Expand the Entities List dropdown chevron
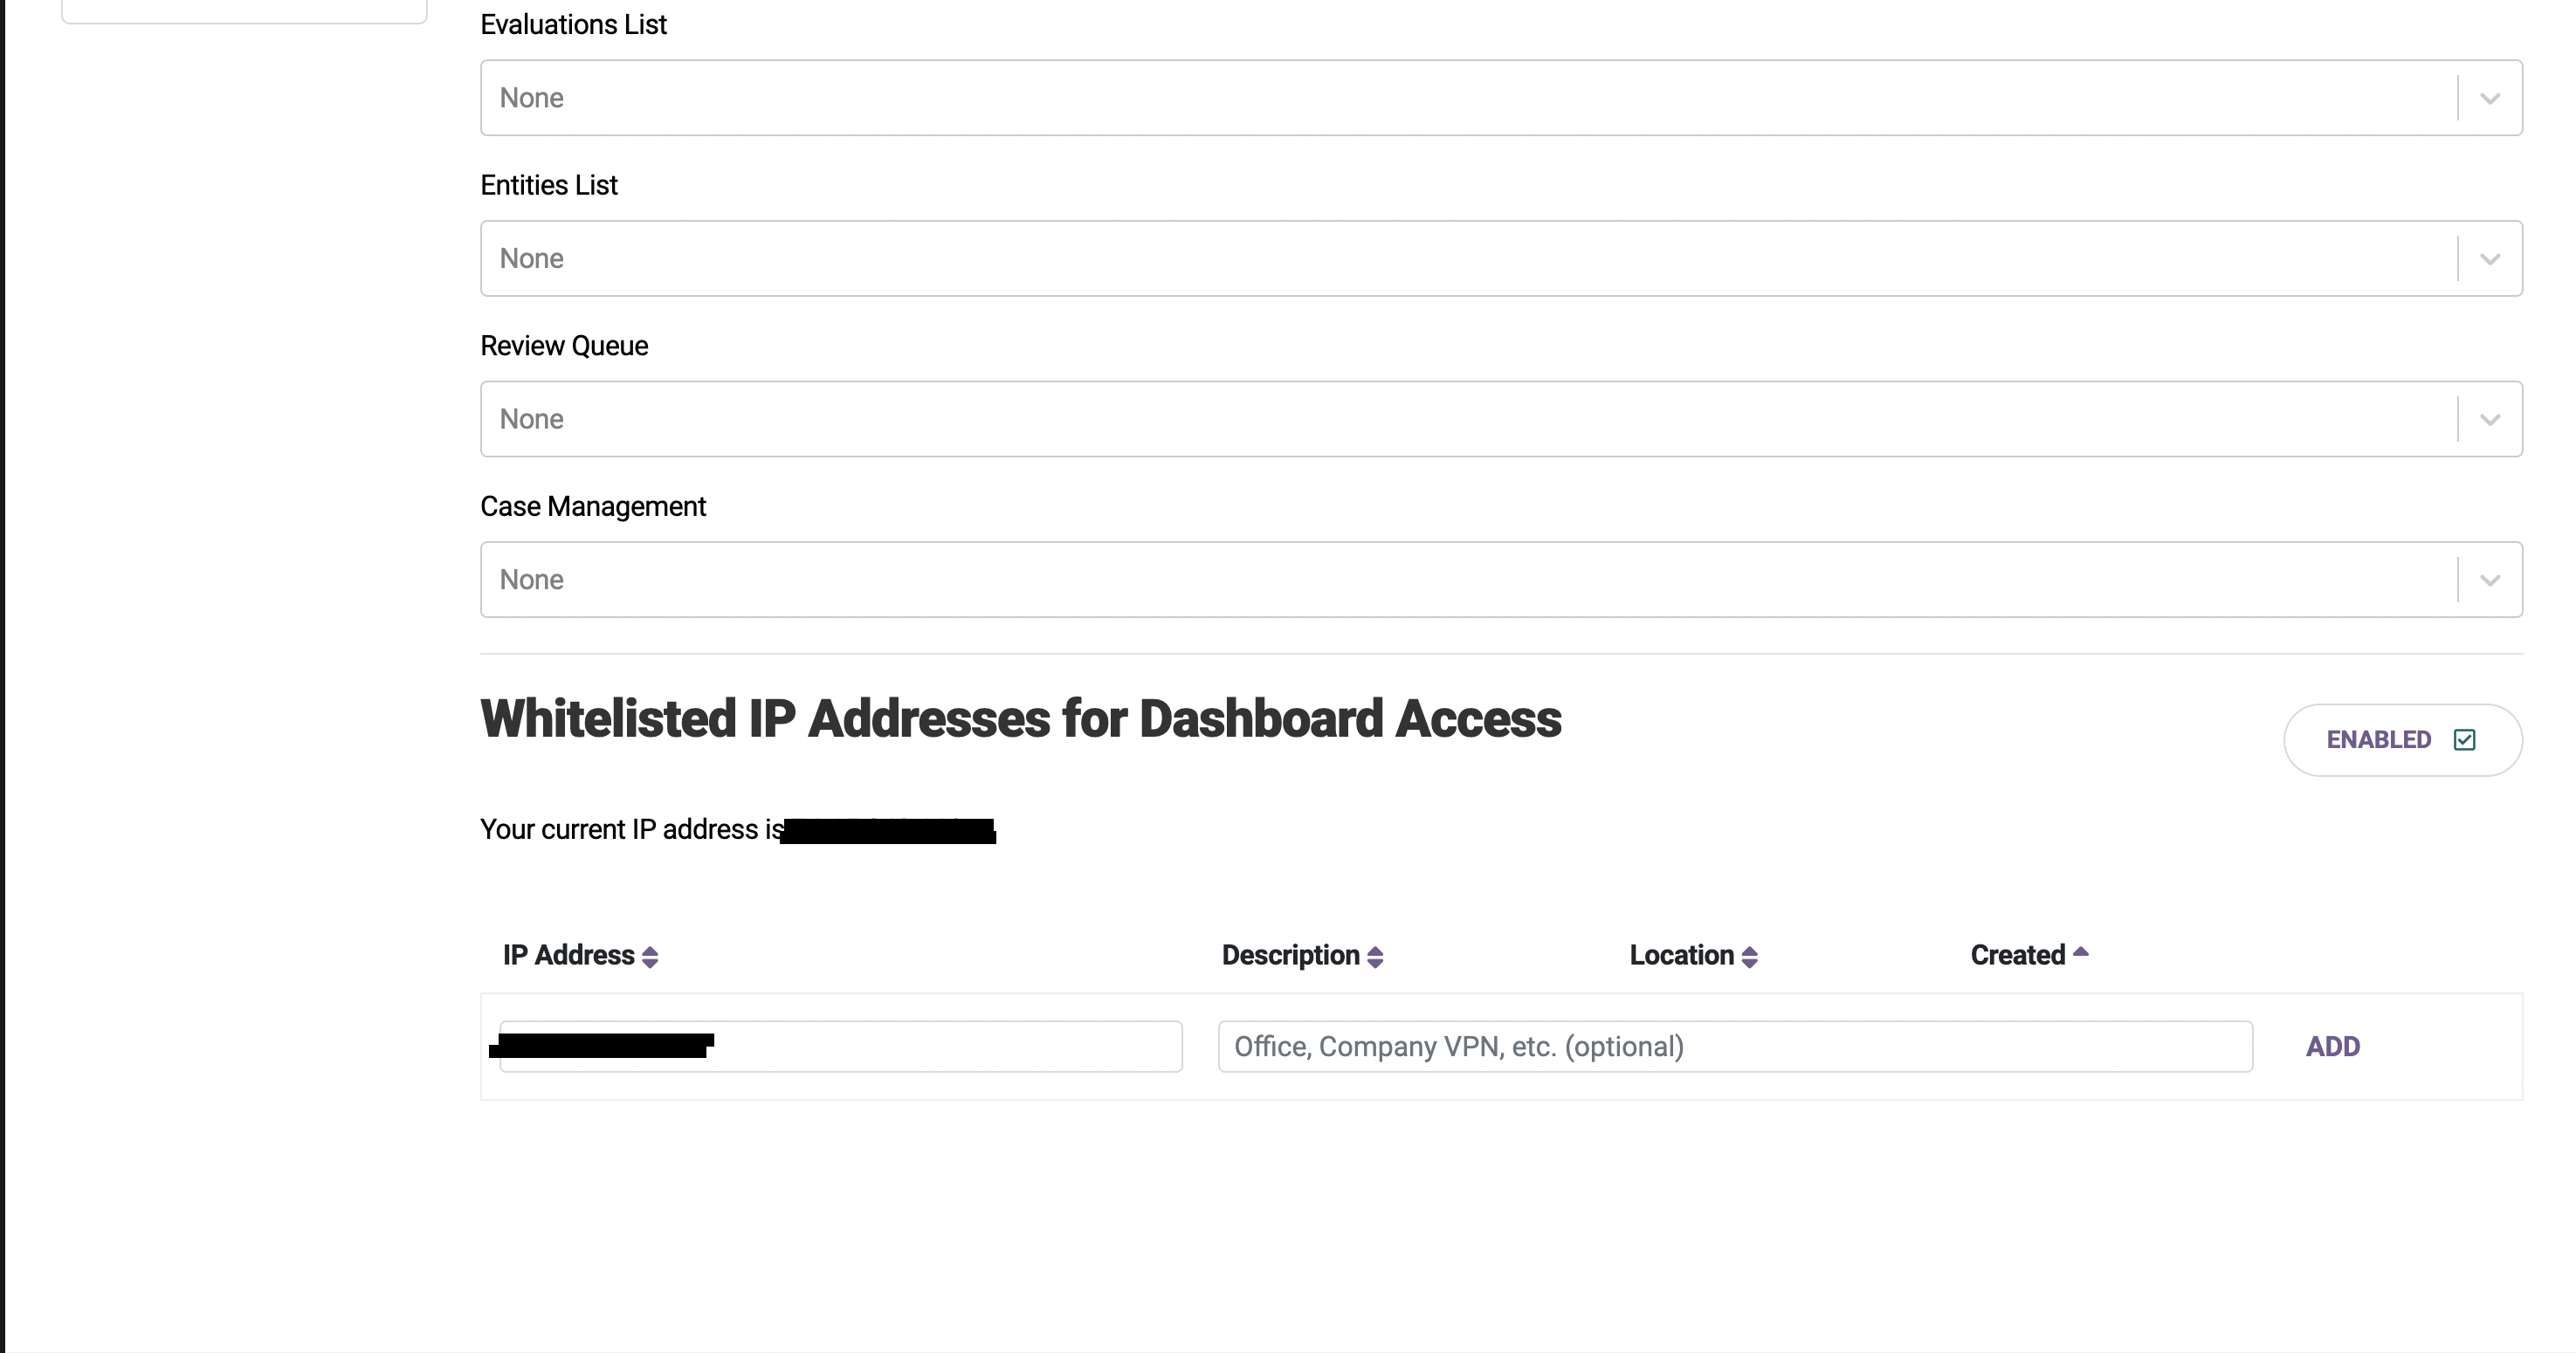The image size is (2576, 1353). point(2490,259)
